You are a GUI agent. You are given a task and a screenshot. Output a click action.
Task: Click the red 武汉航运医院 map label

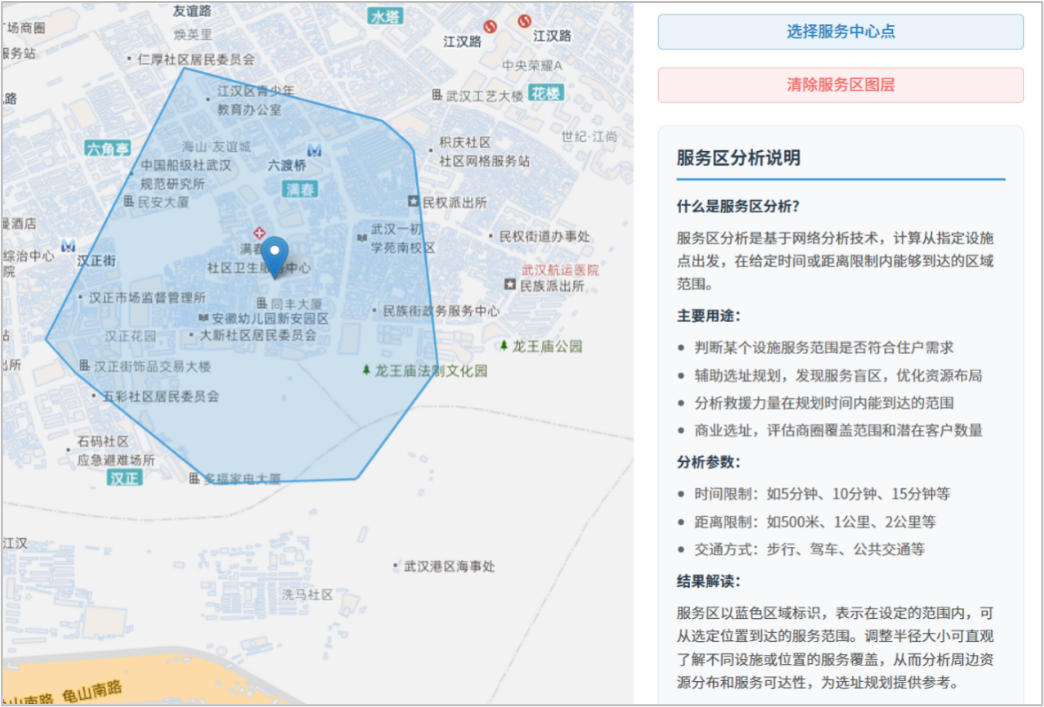[x=560, y=270]
